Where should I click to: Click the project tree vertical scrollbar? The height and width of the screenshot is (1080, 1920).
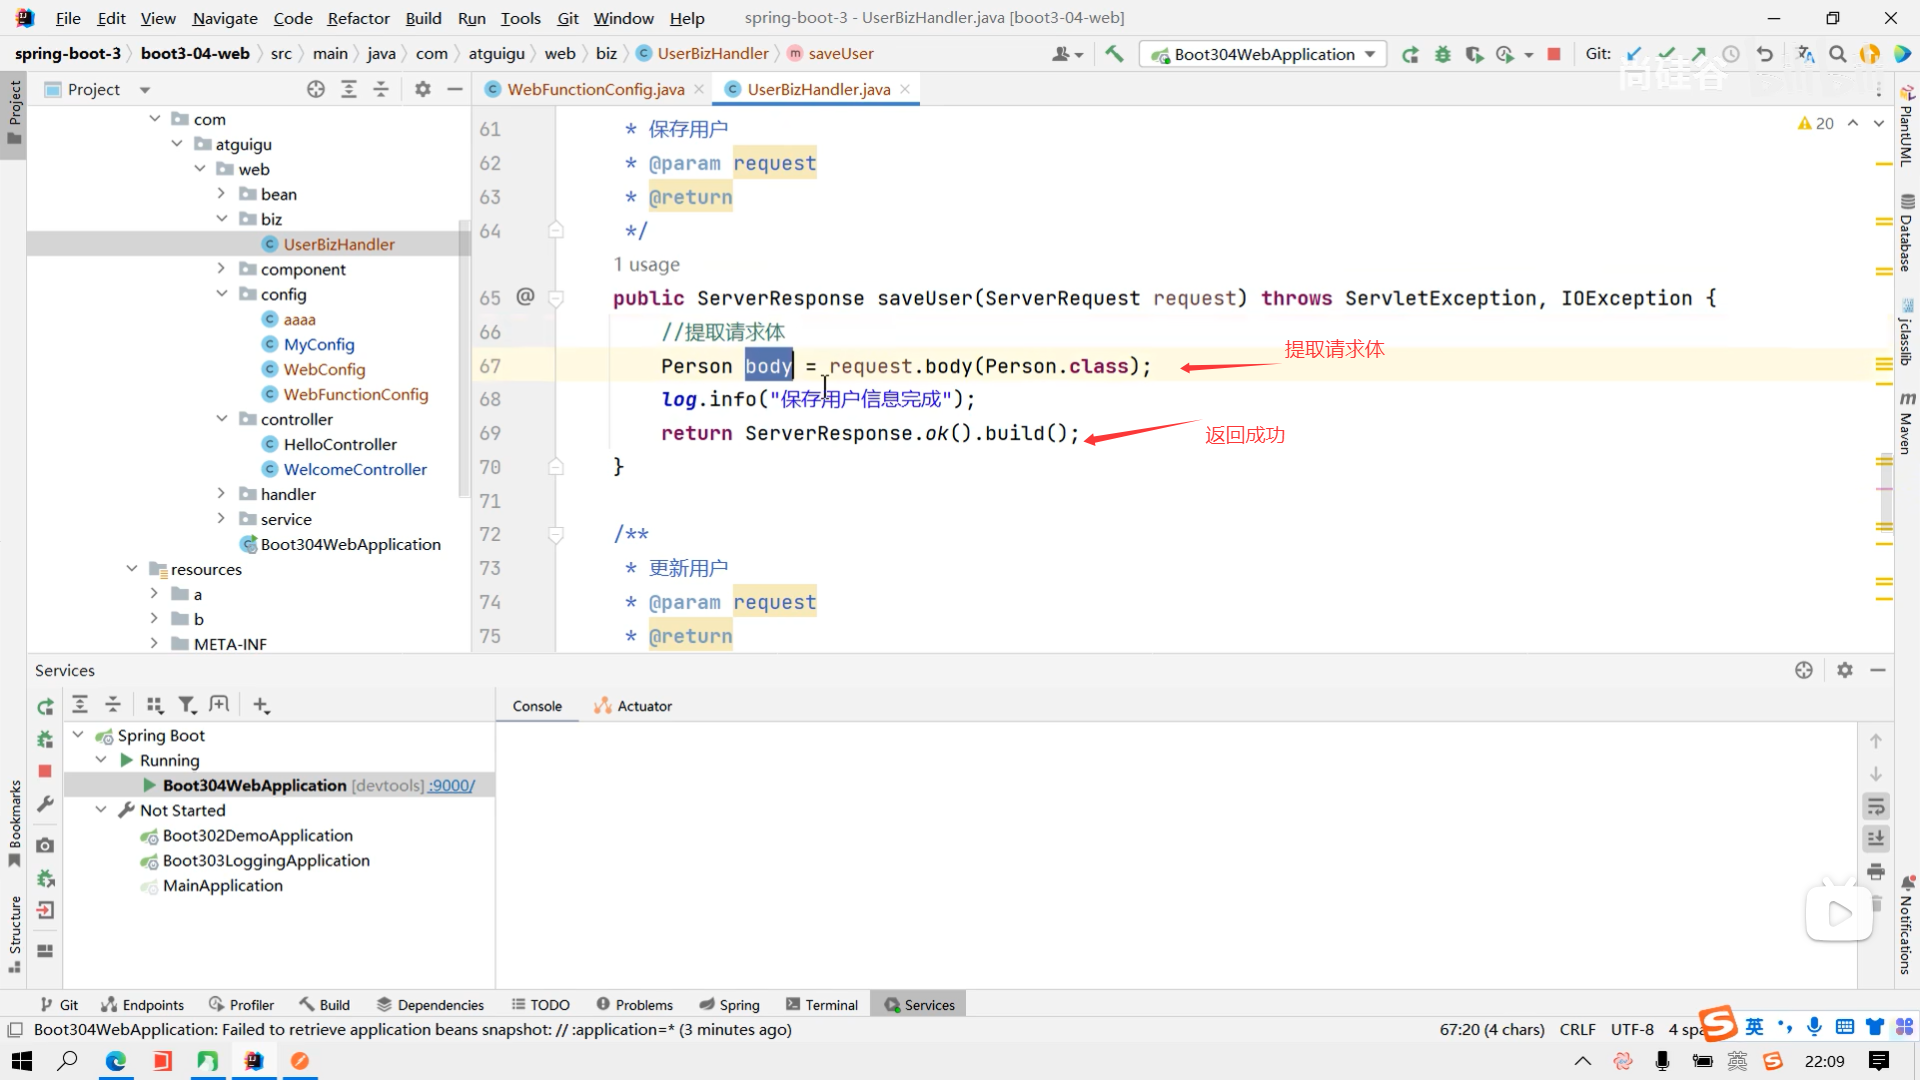463,360
